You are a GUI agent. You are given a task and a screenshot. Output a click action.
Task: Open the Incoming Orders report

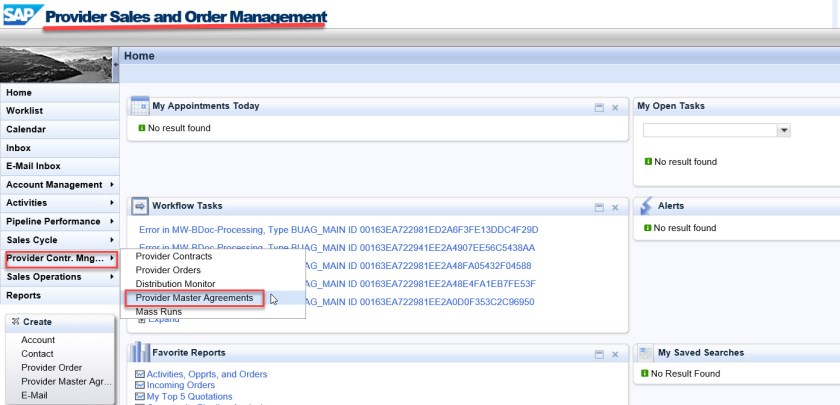[x=181, y=385]
